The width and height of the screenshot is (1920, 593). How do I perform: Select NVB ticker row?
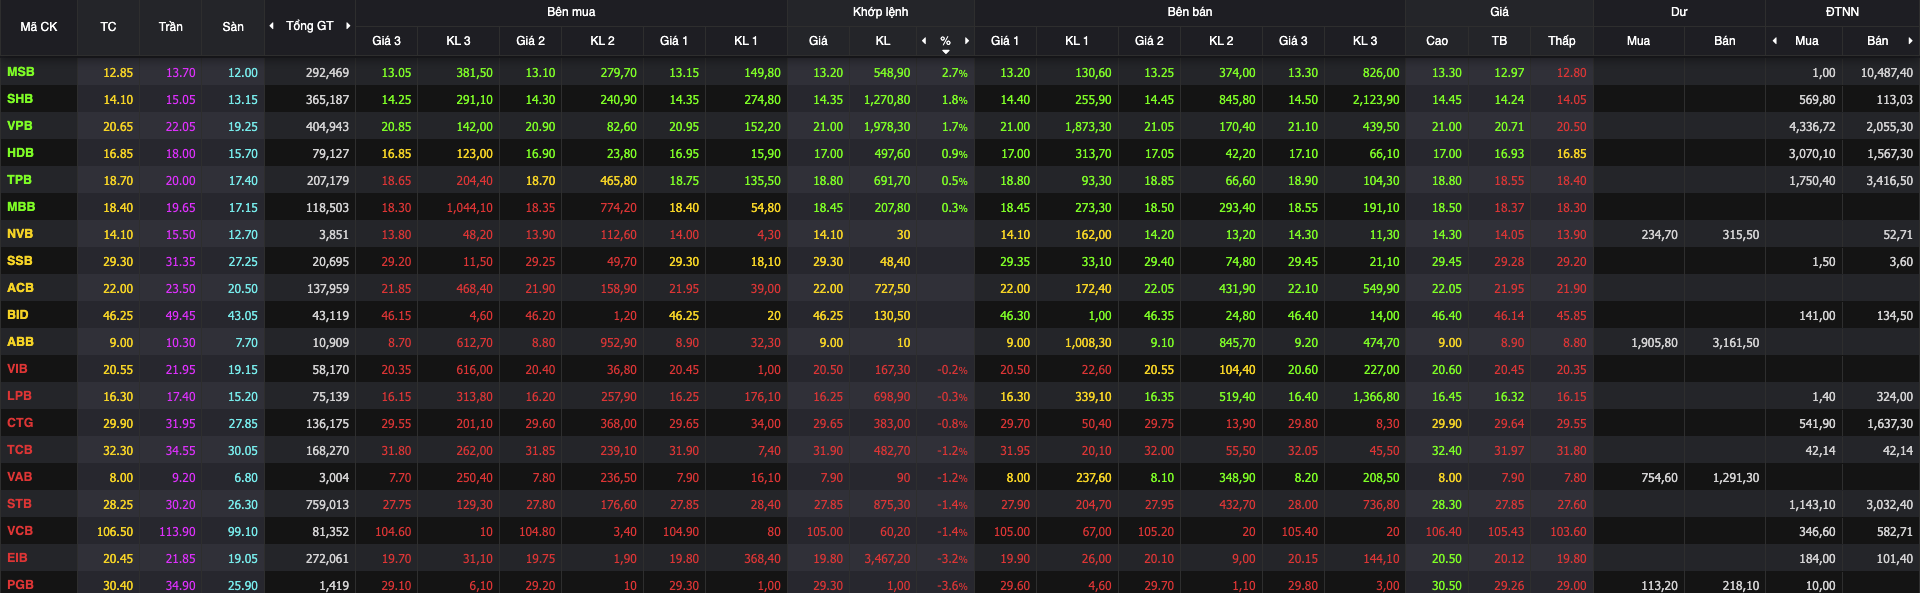(x=20, y=234)
